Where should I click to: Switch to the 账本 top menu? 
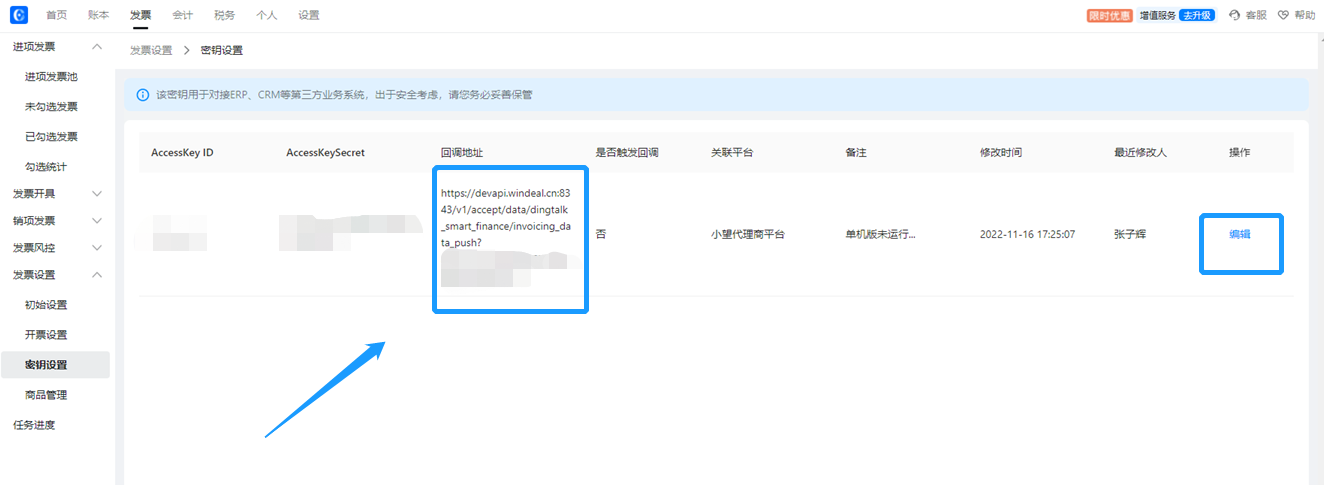coord(98,15)
